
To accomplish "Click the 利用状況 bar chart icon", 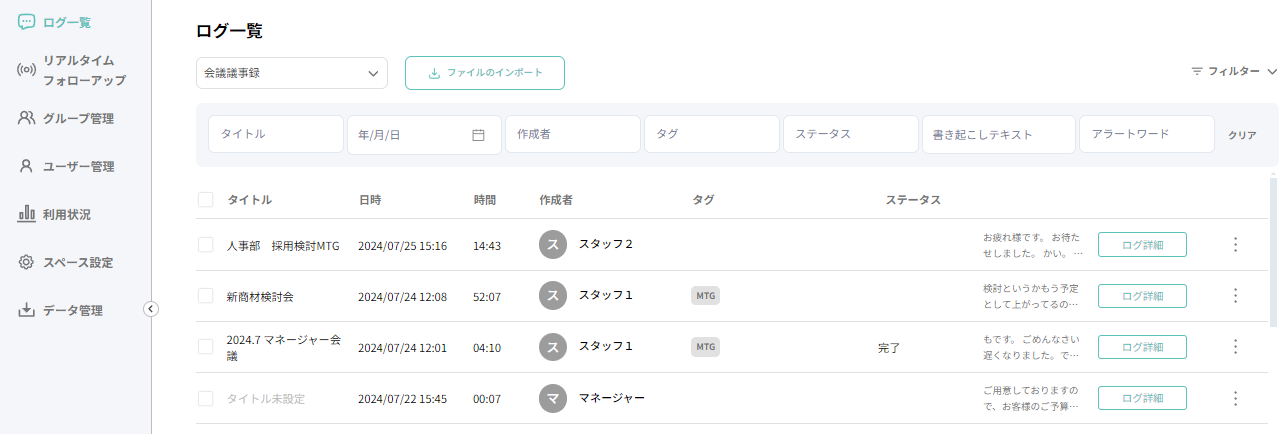I will [x=27, y=214].
